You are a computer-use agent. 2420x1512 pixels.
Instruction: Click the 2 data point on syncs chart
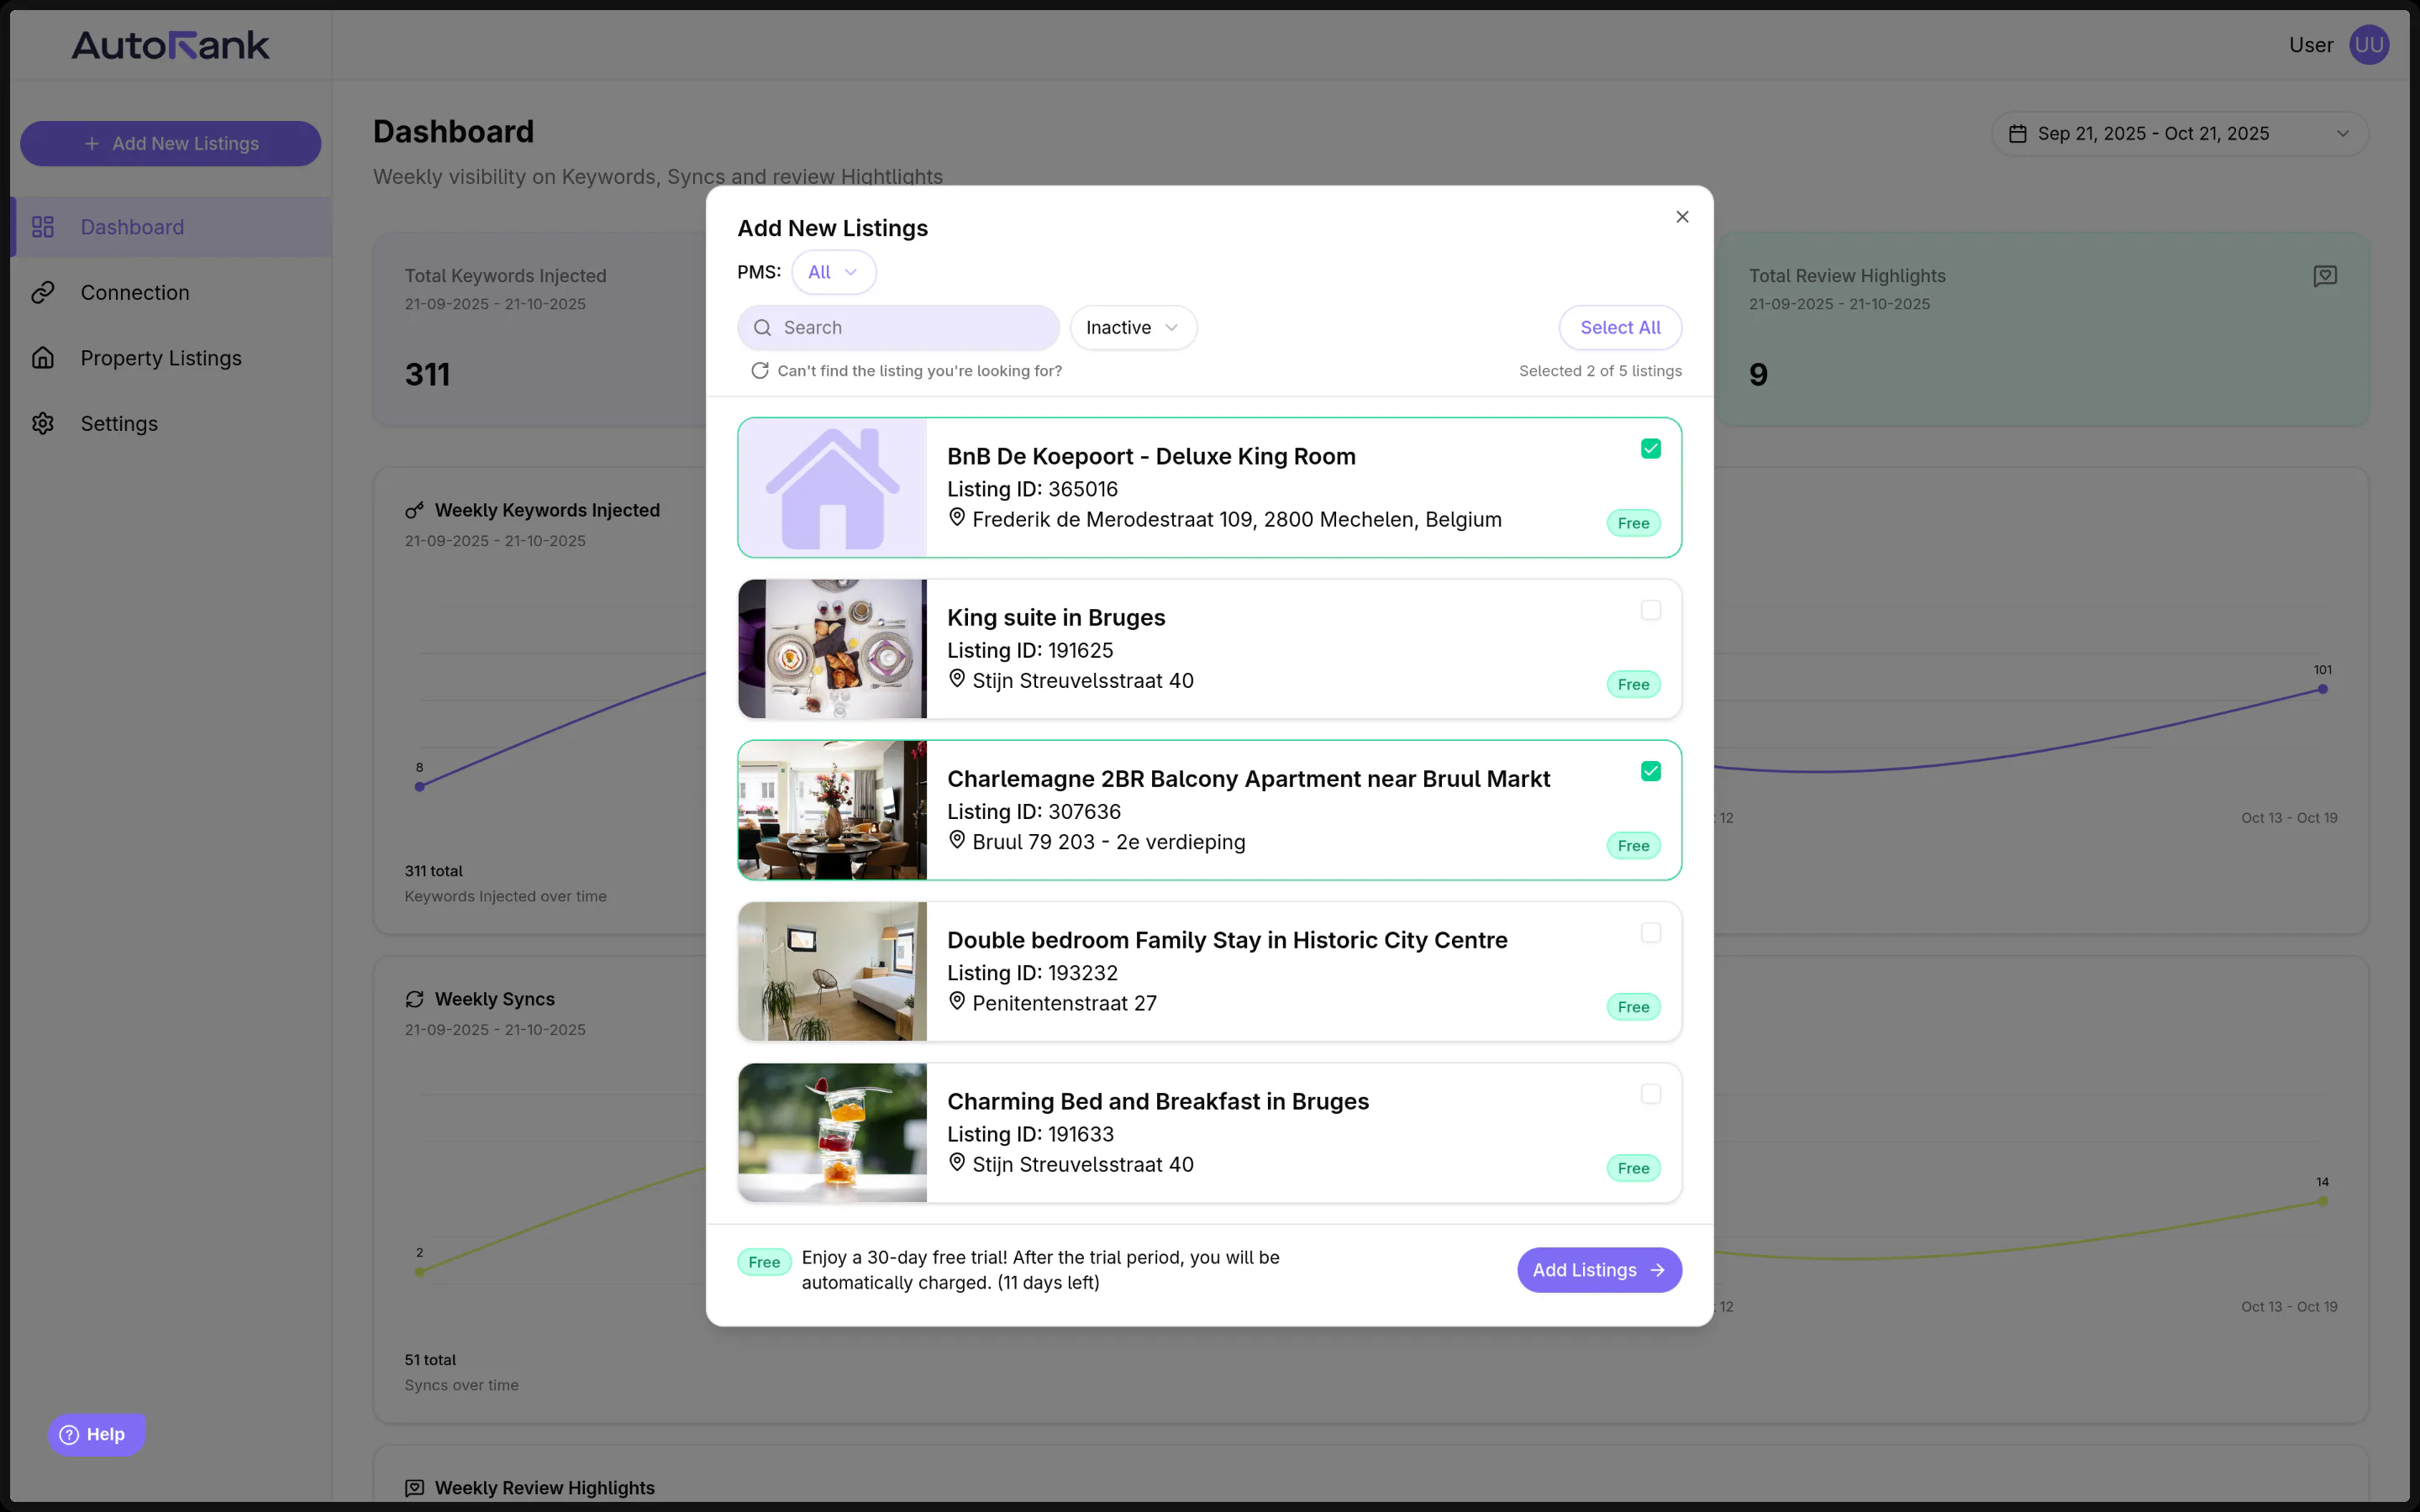420,1272
